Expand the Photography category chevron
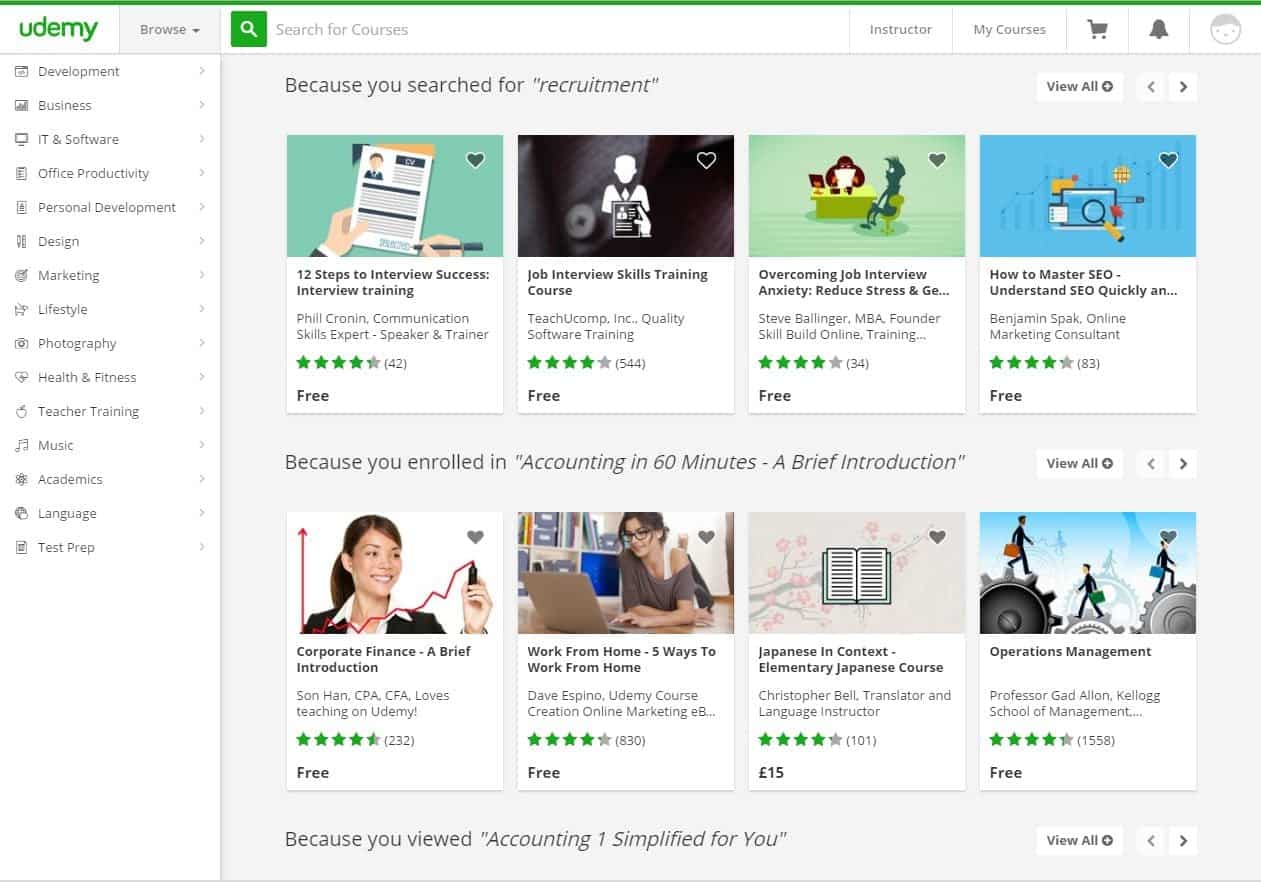This screenshot has width=1261, height=882. [x=202, y=343]
